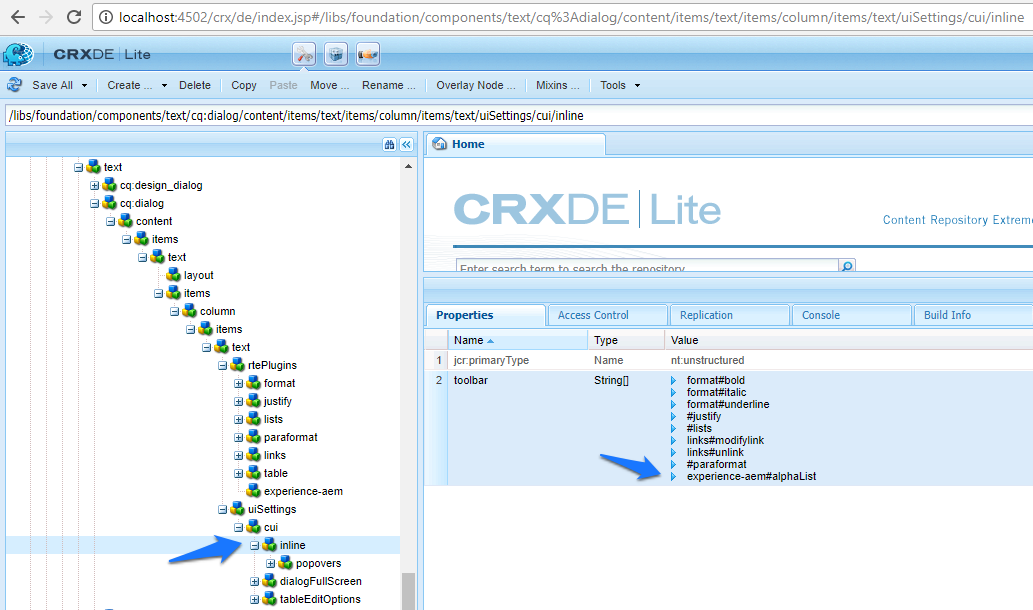The image size is (1033, 610).
Task: Open the package cube icon in top toolbar
Action: 335,54
